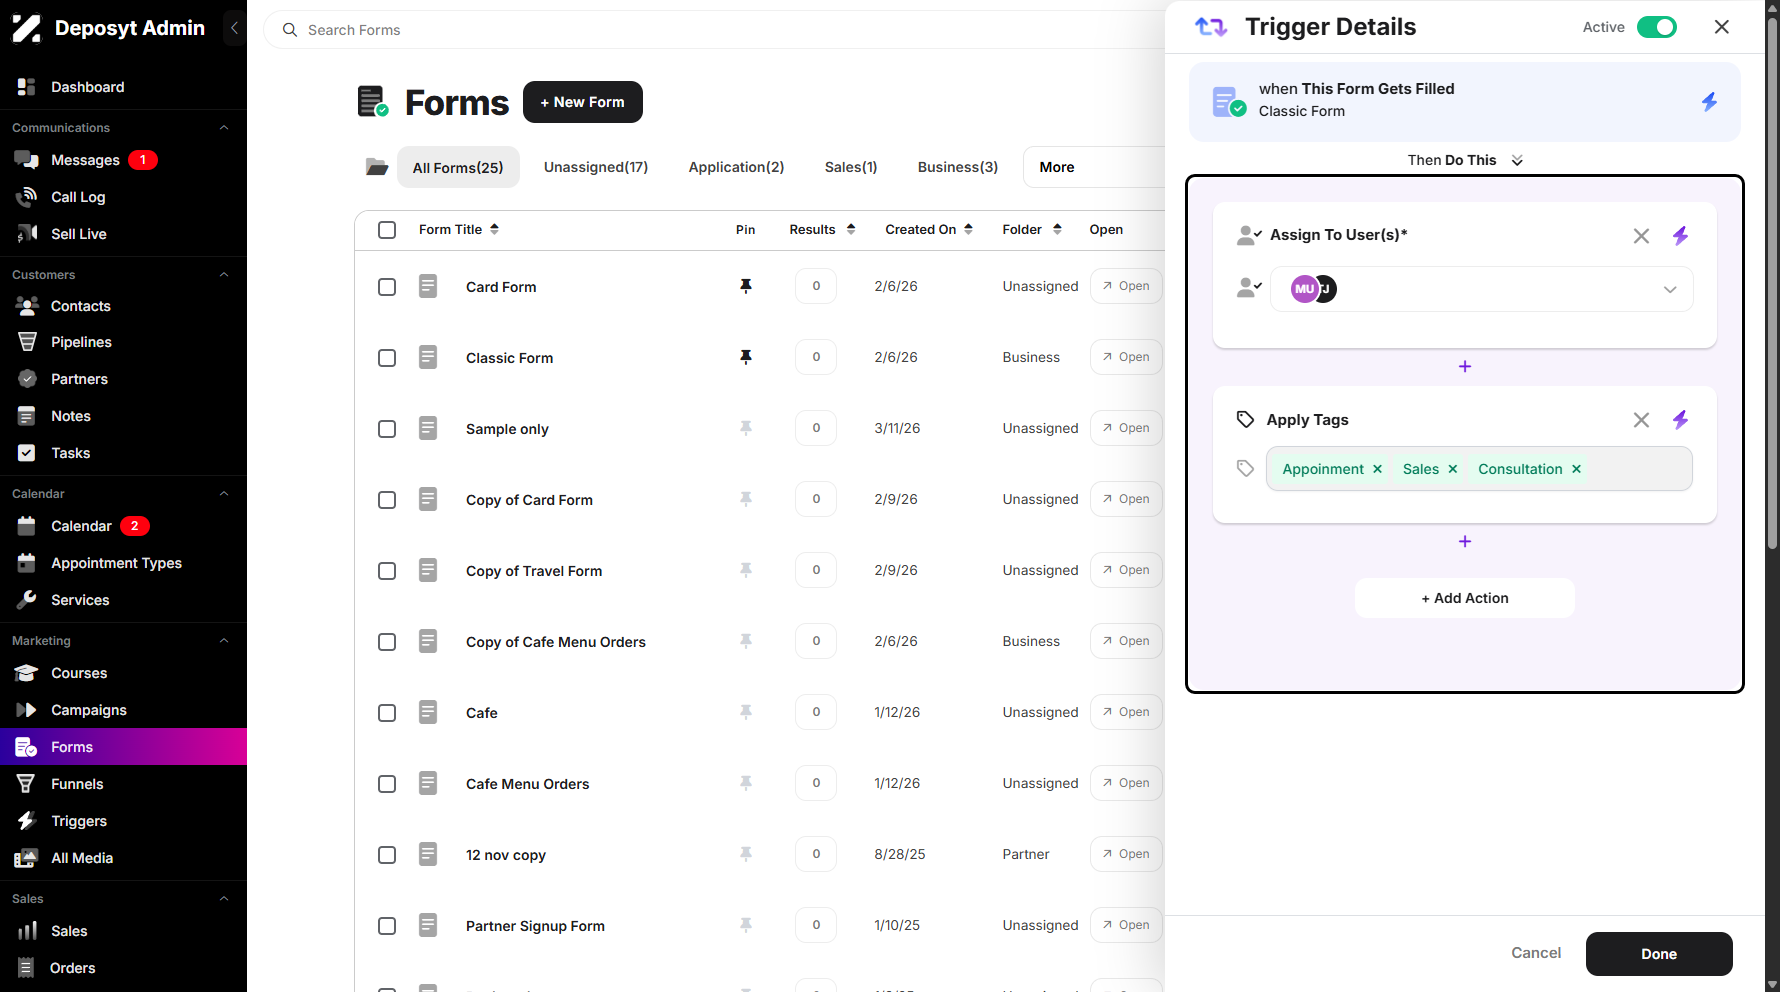The width and height of the screenshot is (1780, 992).
Task: Collapse the sidebar with the arrow
Action: point(234,28)
